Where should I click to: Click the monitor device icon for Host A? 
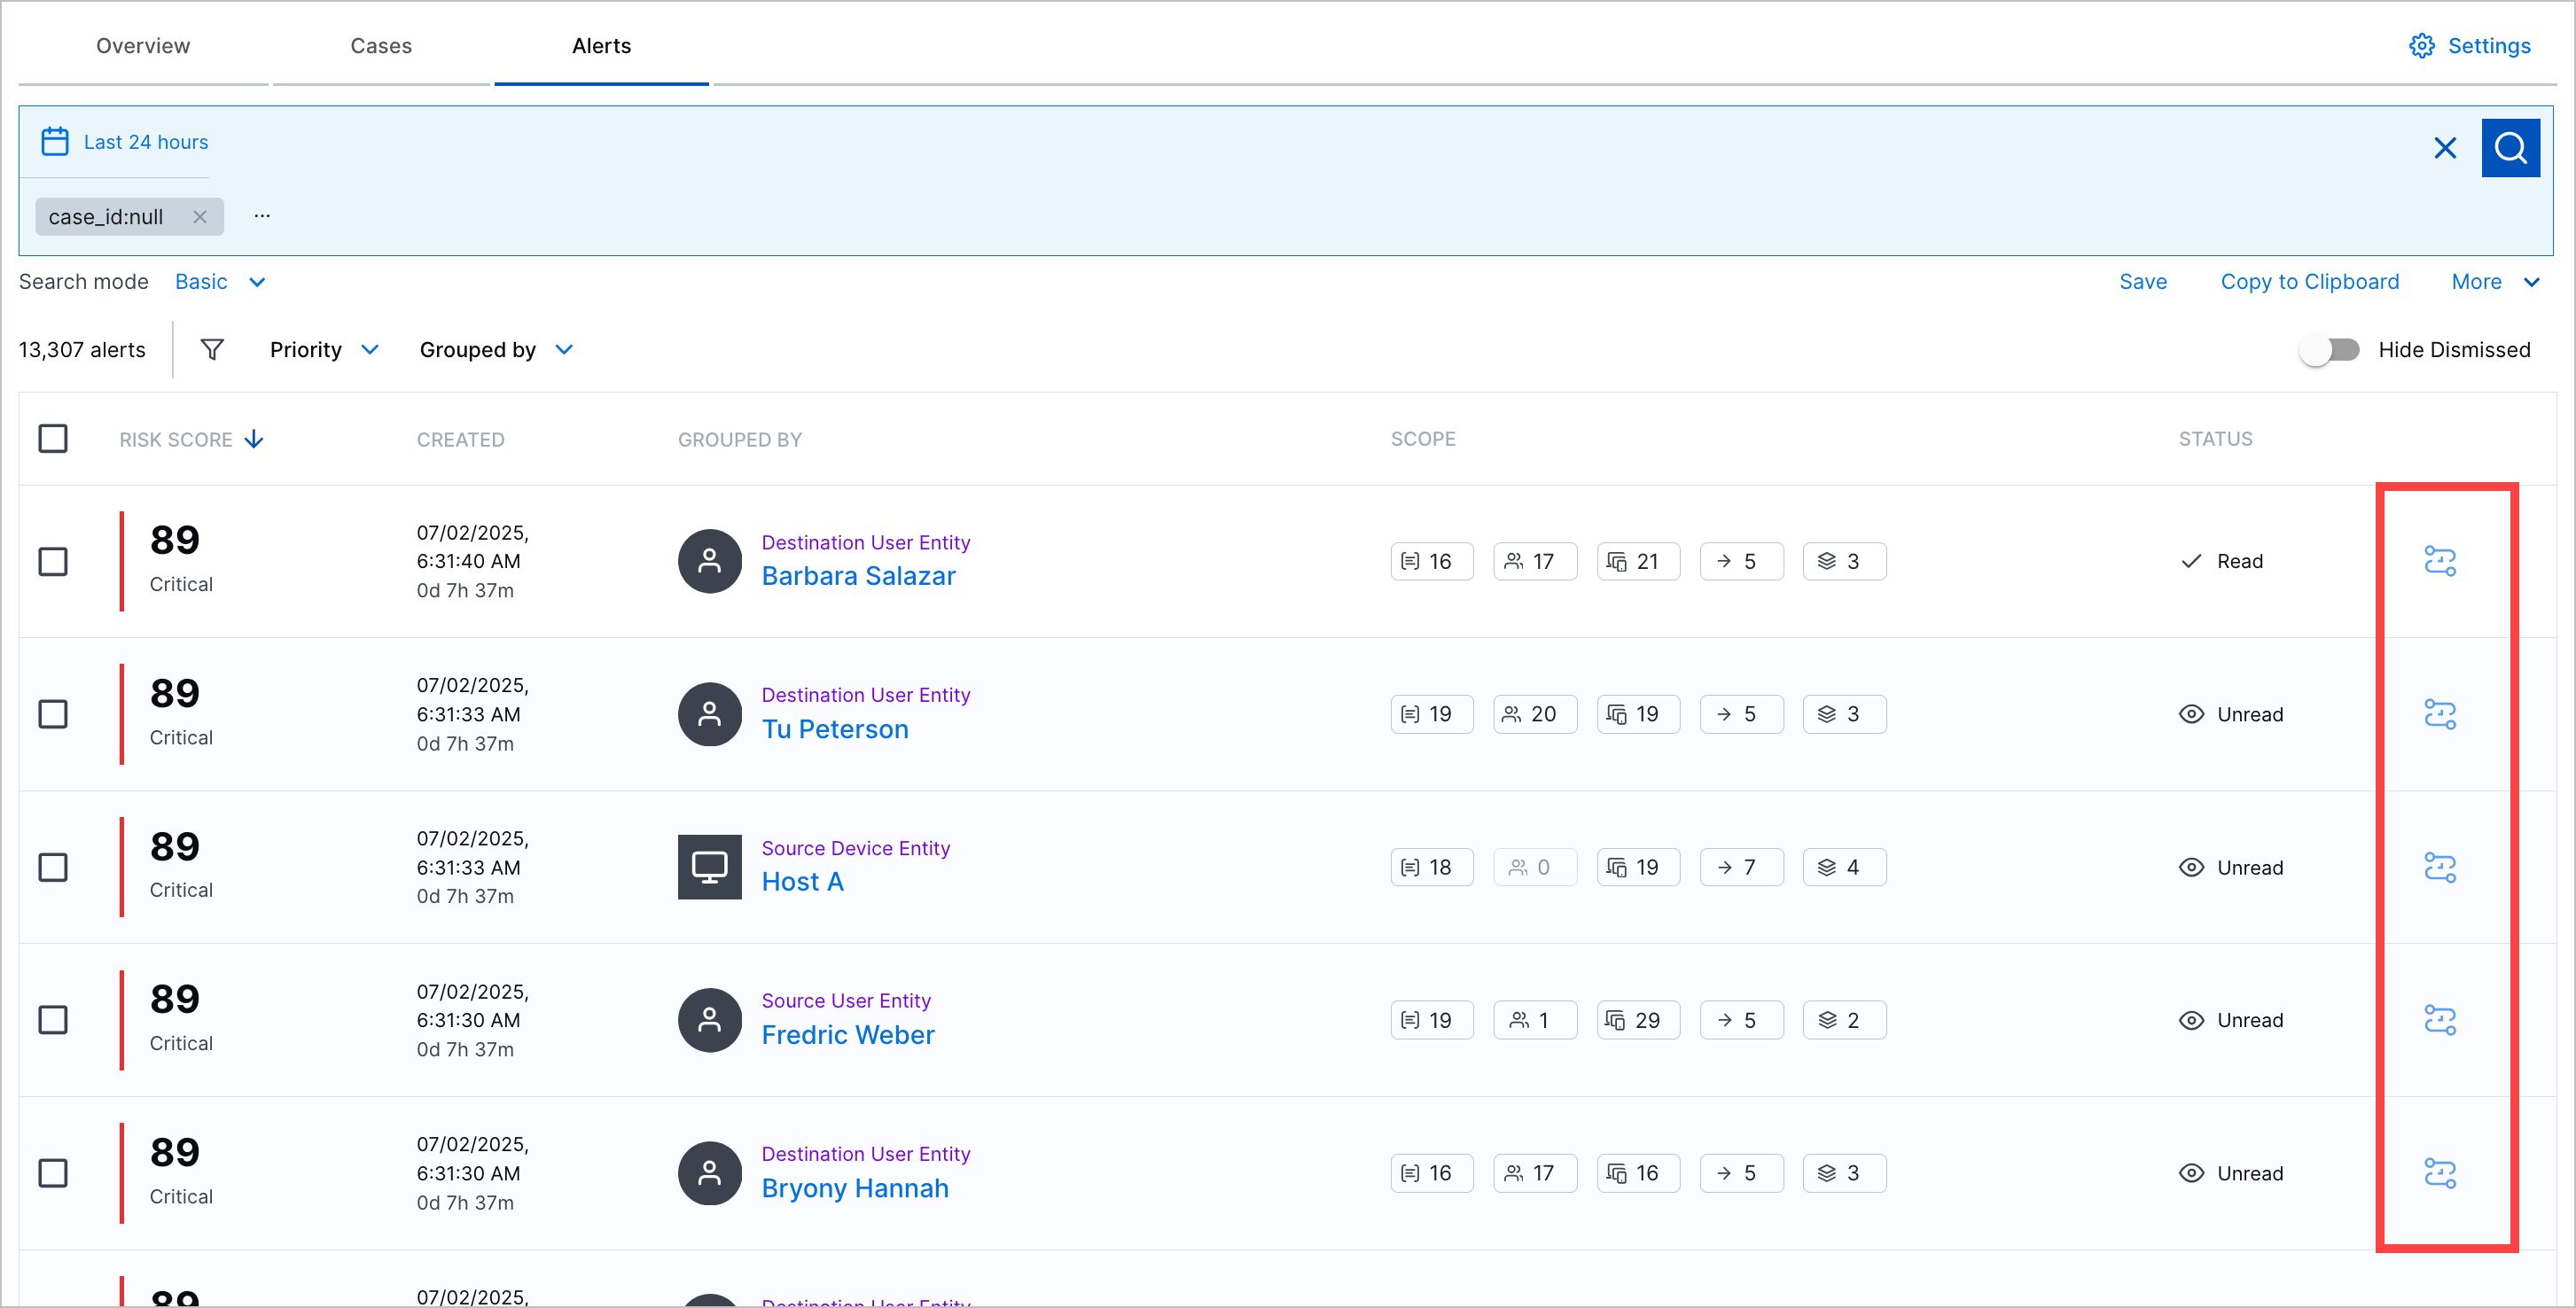(710, 867)
